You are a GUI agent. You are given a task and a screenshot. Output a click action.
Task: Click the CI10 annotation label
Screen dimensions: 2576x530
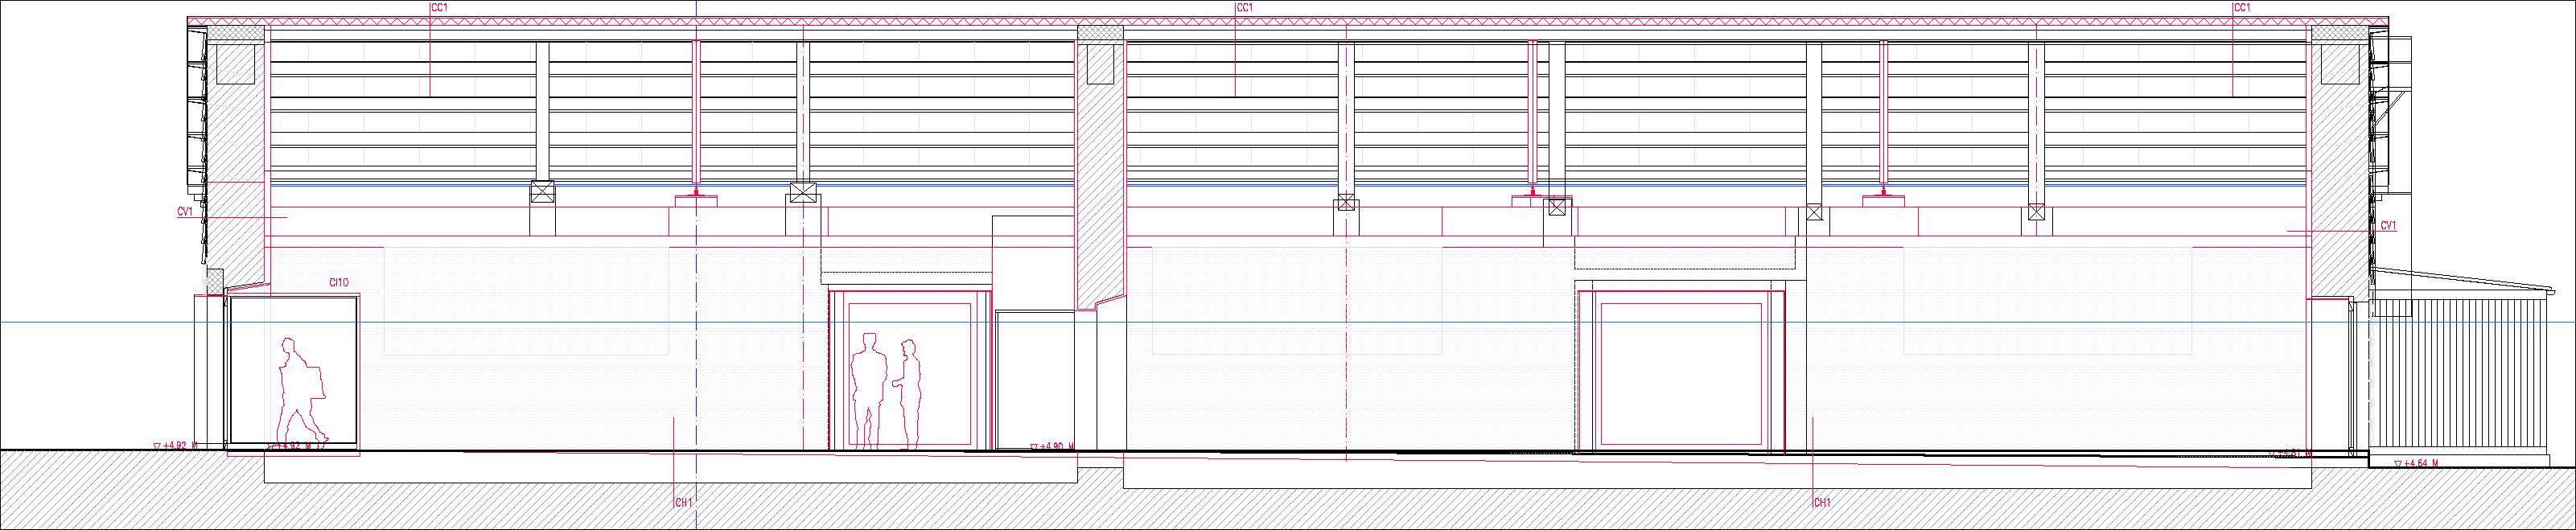pyautogui.click(x=338, y=283)
